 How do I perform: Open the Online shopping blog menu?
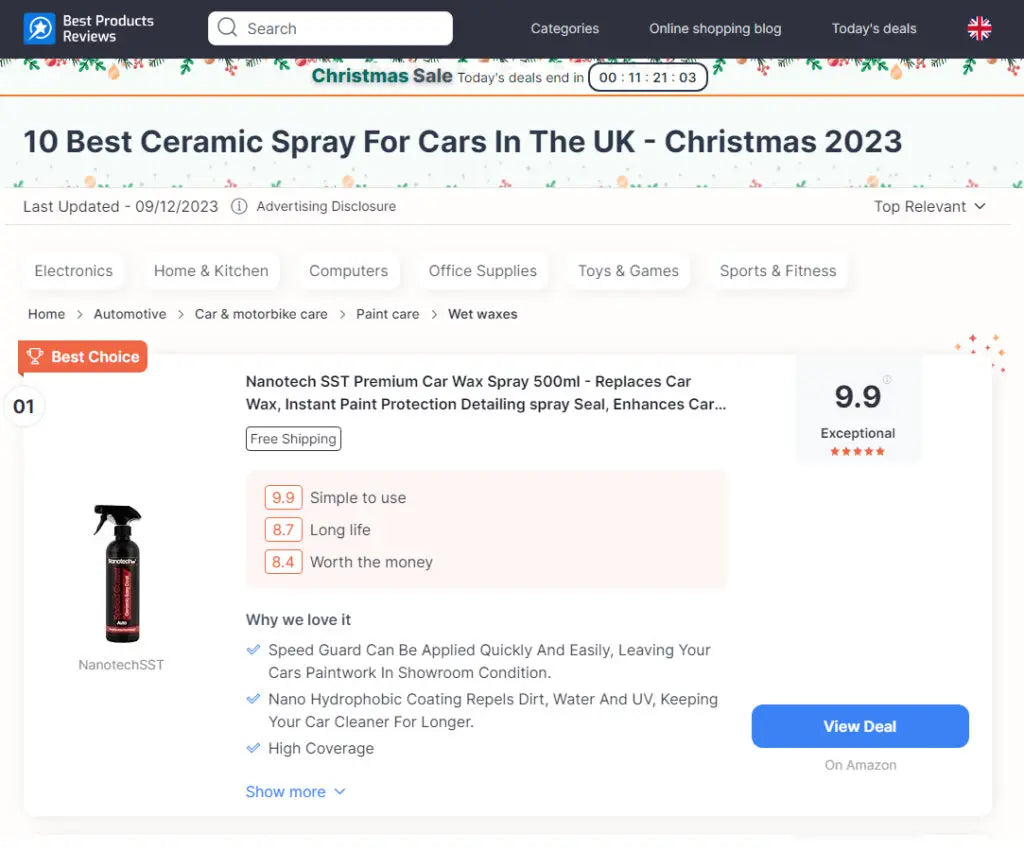coord(714,28)
